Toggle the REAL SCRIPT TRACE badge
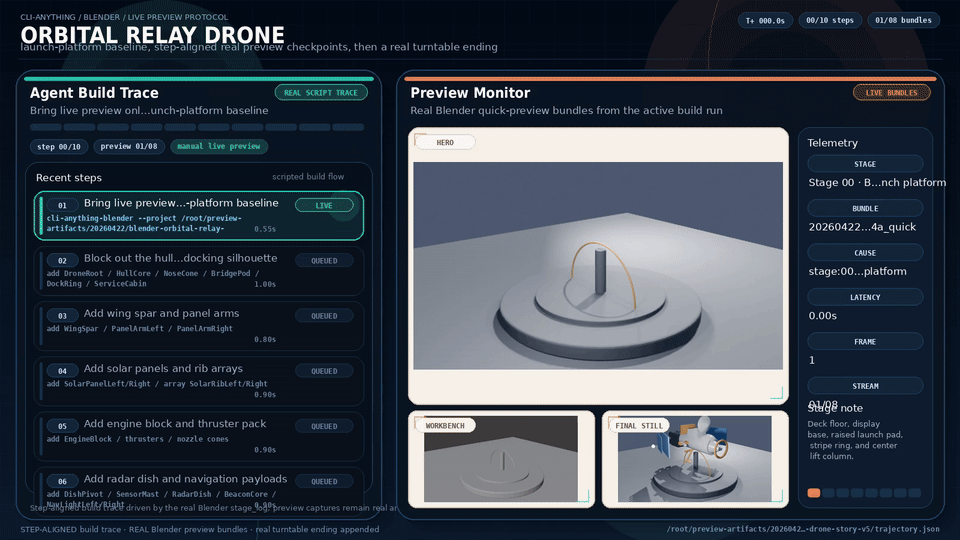 pos(321,93)
